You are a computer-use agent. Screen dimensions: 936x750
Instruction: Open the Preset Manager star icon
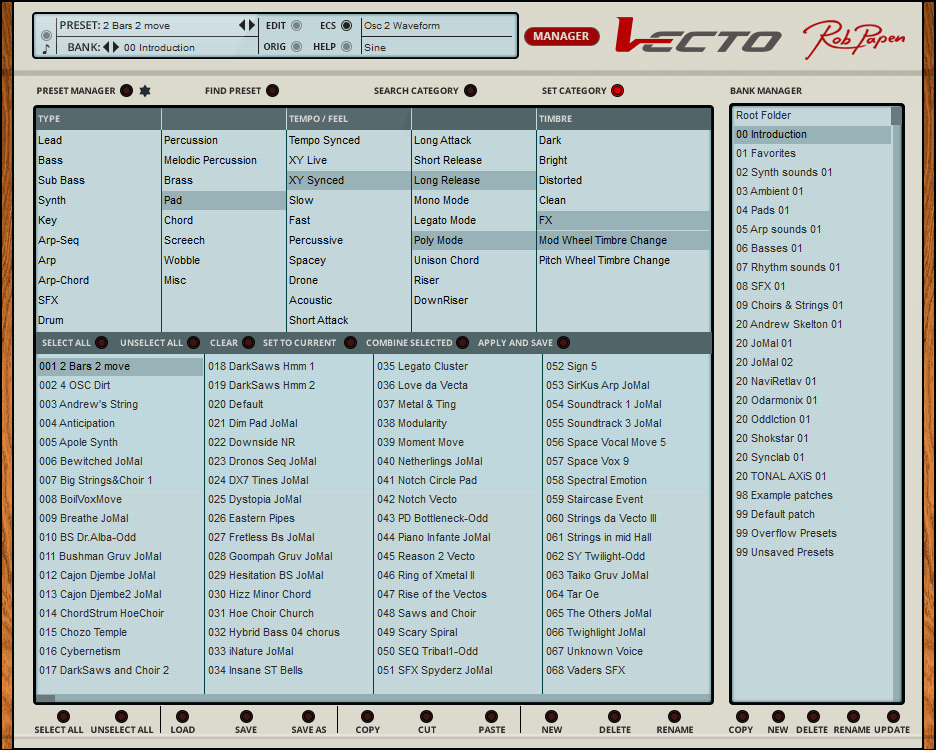pos(143,90)
